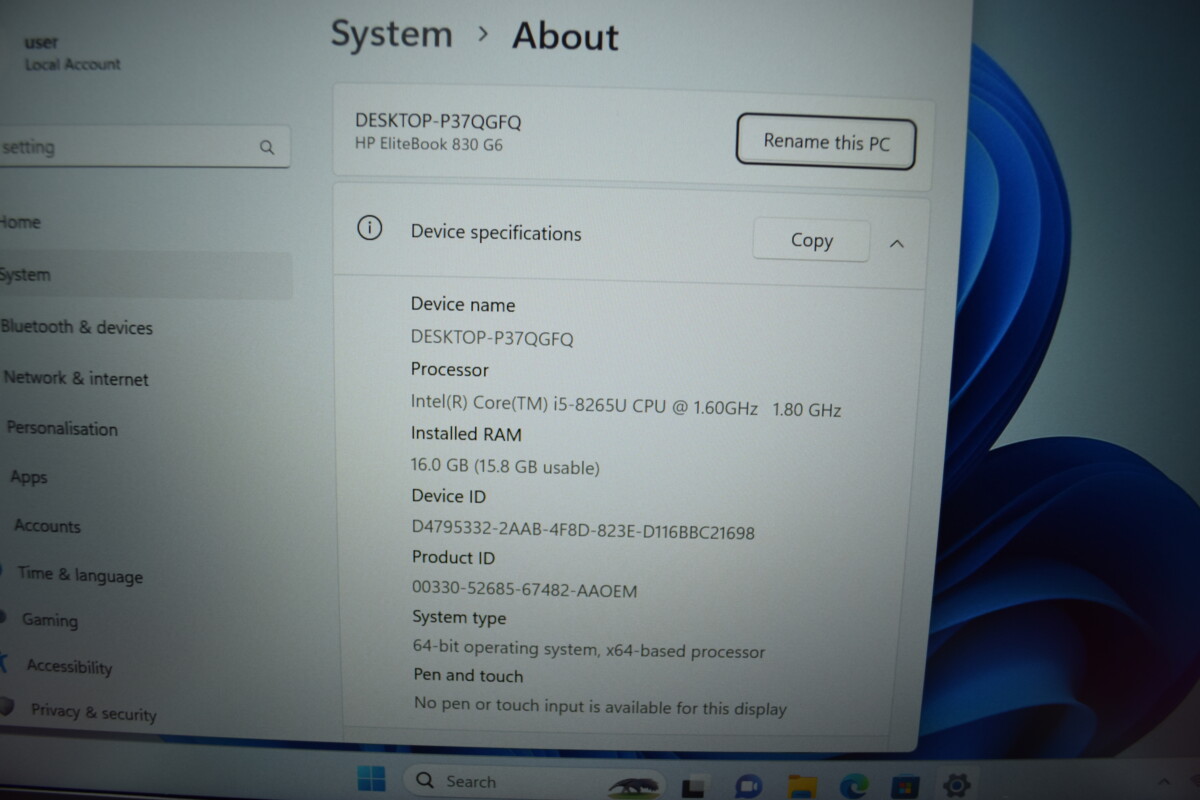The height and width of the screenshot is (800, 1200).
Task: Launch Microsoft Edge from the taskbar
Action: tap(854, 786)
